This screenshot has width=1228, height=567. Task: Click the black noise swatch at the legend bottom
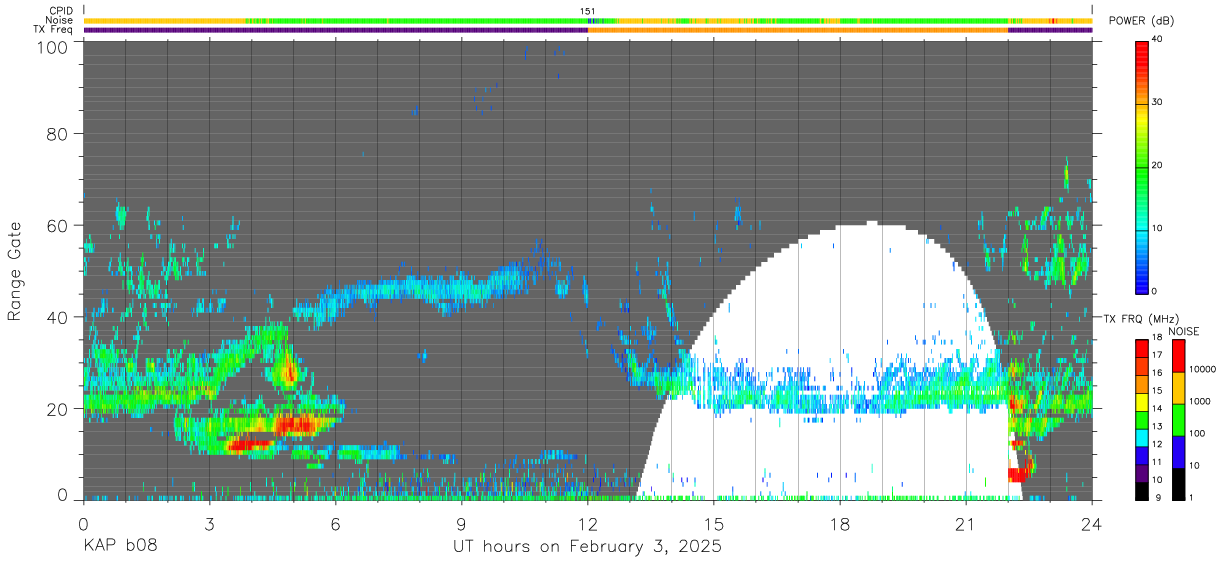[x=1177, y=483]
